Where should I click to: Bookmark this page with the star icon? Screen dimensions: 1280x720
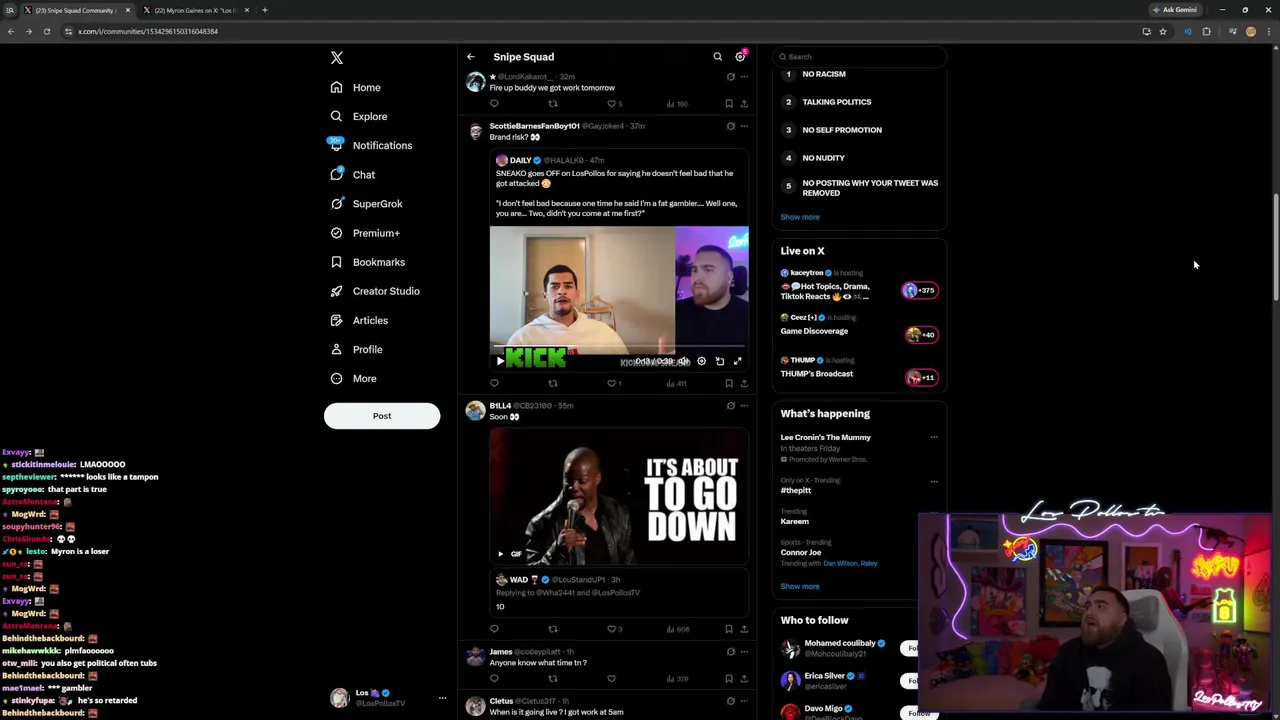point(1163,31)
